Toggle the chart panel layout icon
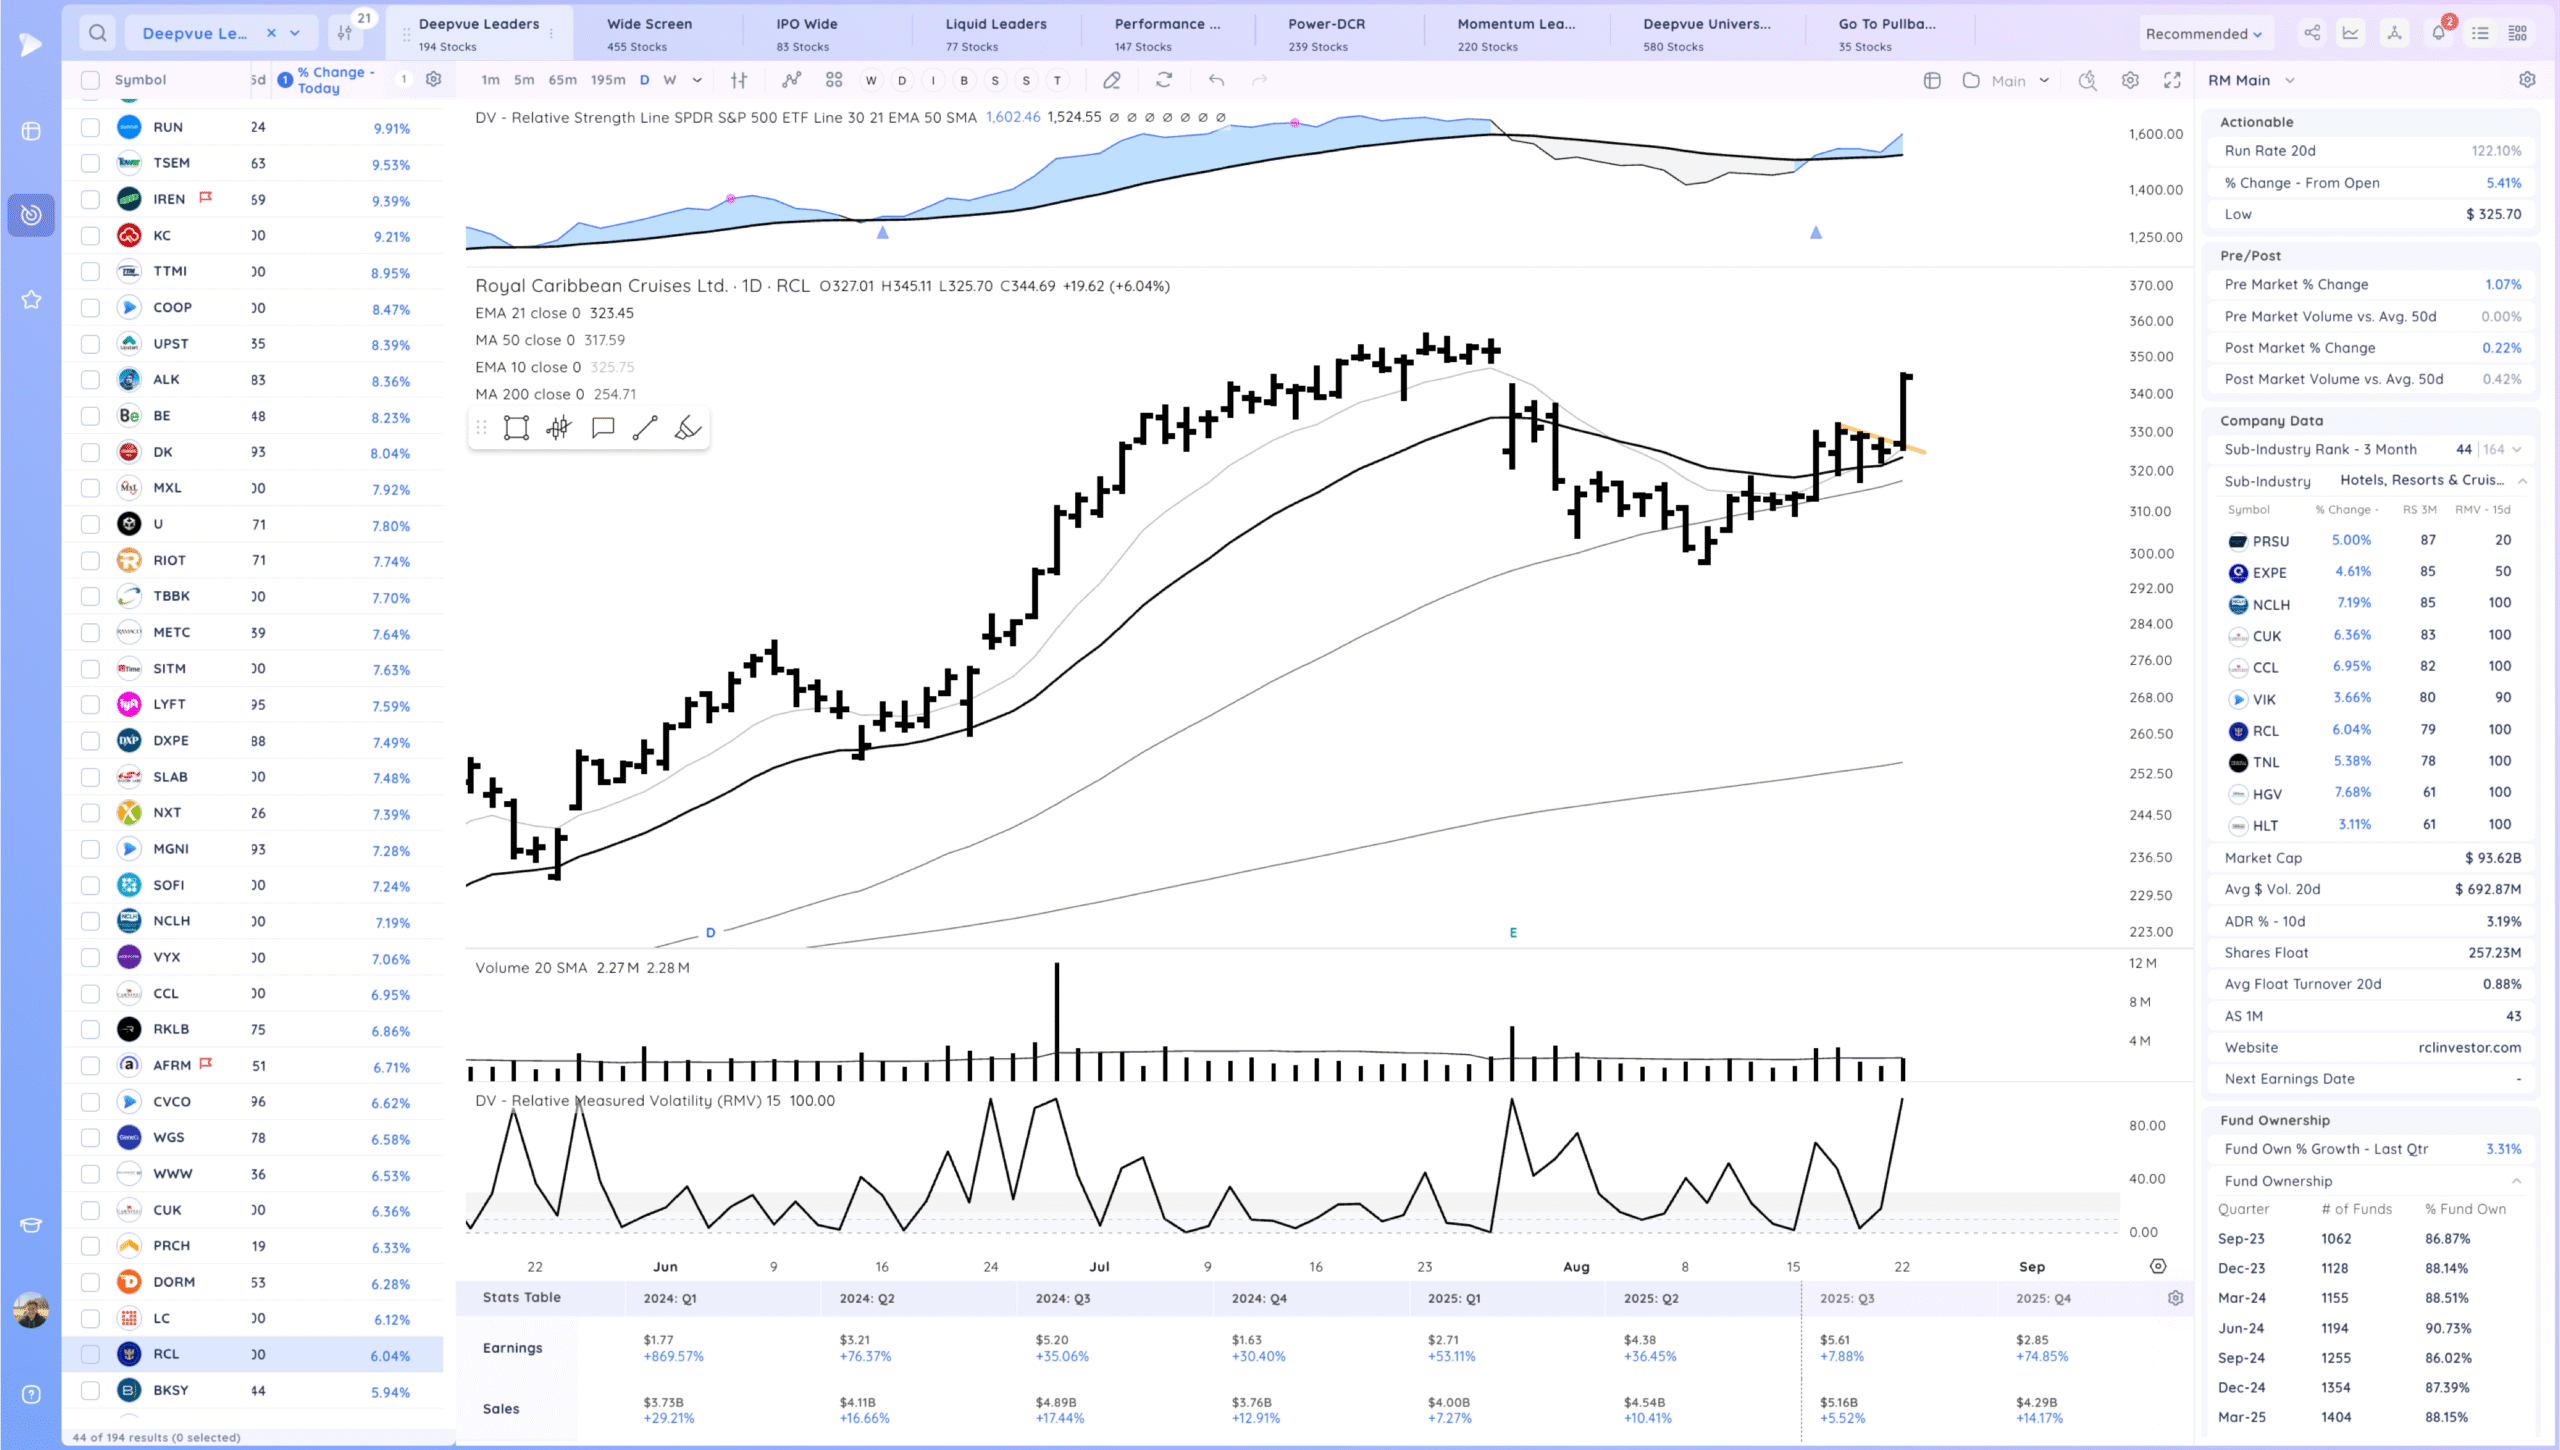 coord(1932,80)
